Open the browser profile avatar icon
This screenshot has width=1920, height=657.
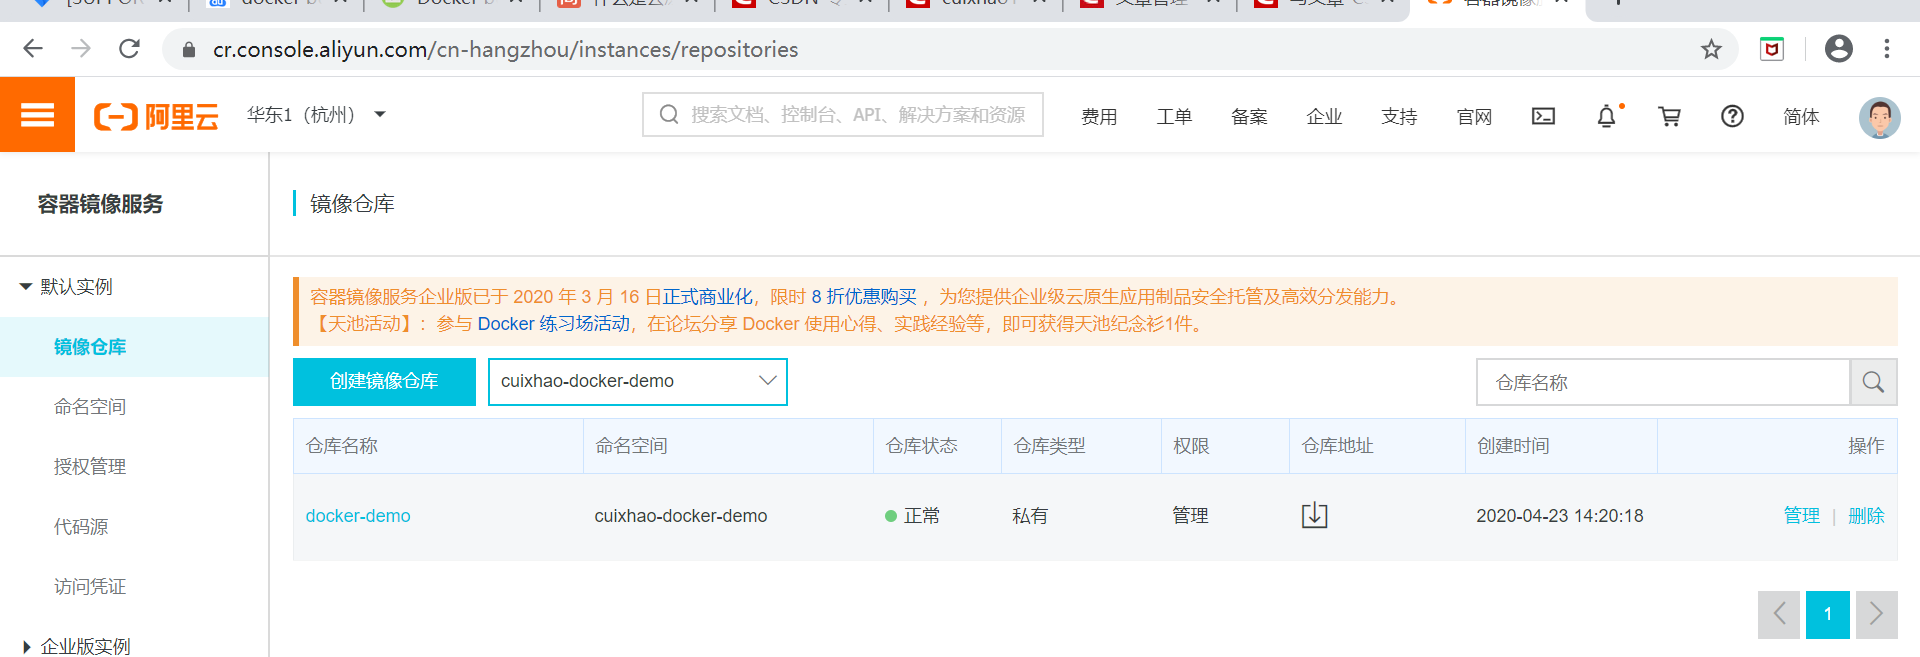click(1838, 49)
